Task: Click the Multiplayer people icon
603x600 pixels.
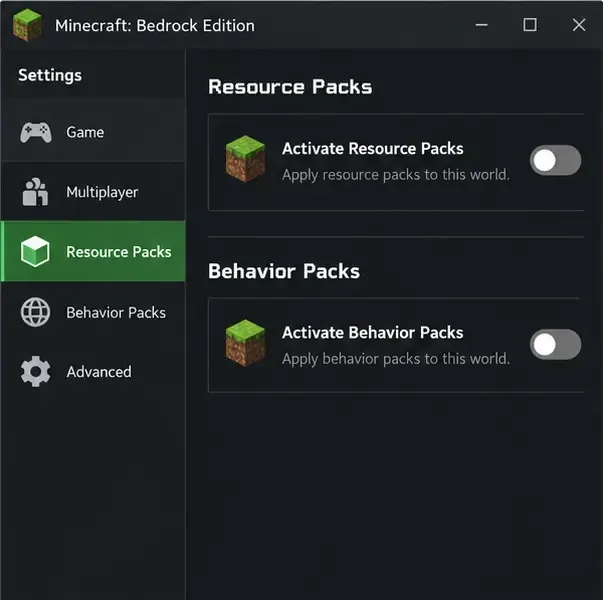Action: click(35, 192)
